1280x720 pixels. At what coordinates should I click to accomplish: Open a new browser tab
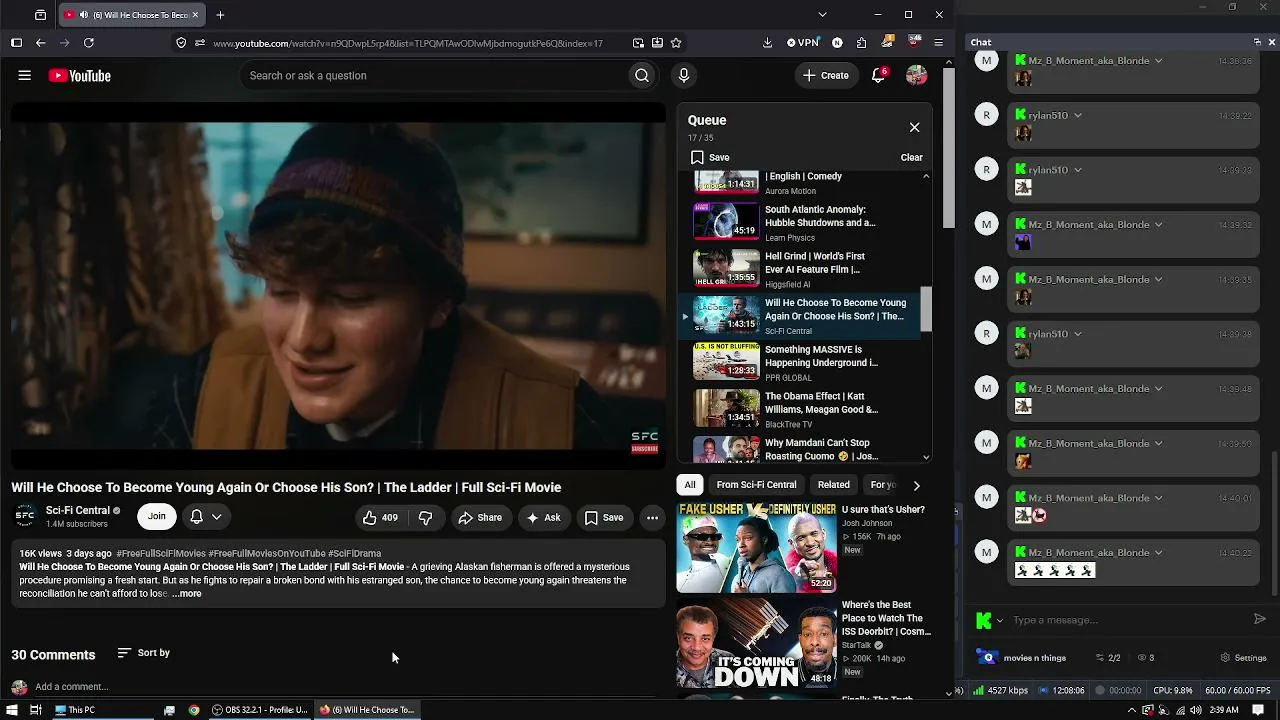[x=220, y=15]
